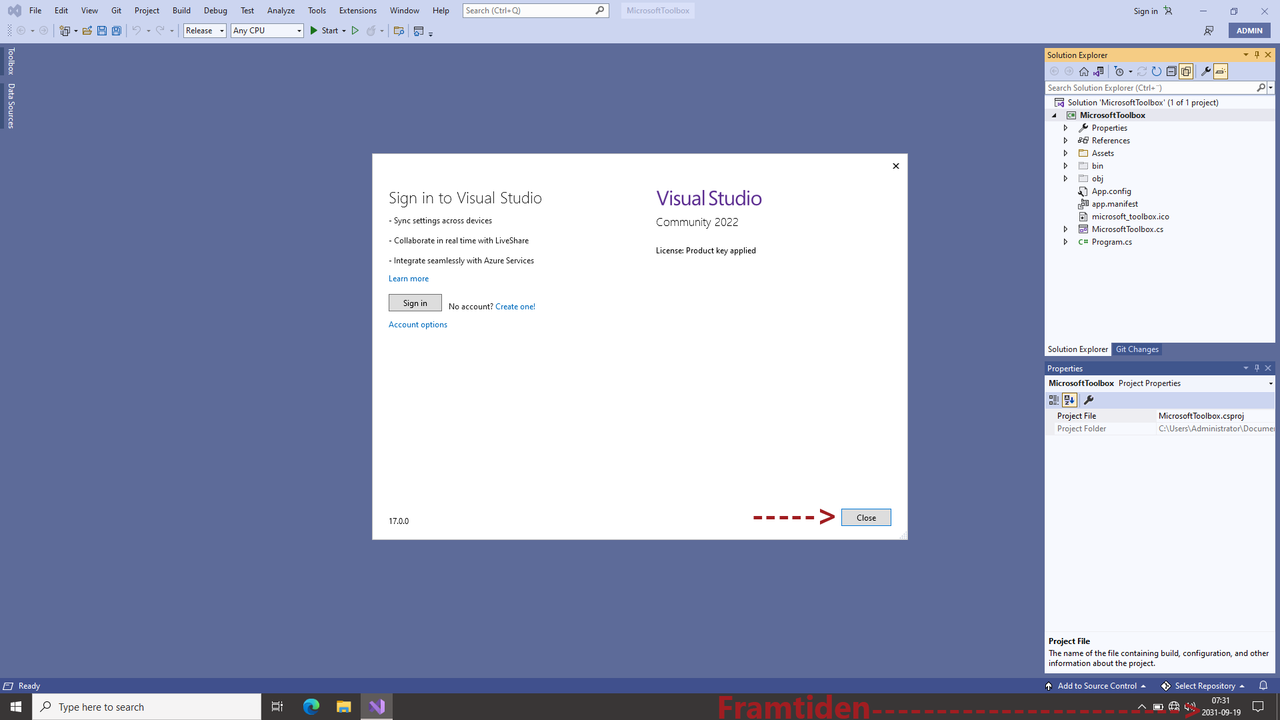
Task: Click the search magnifier in Solution Explorer
Action: (1261, 88)
